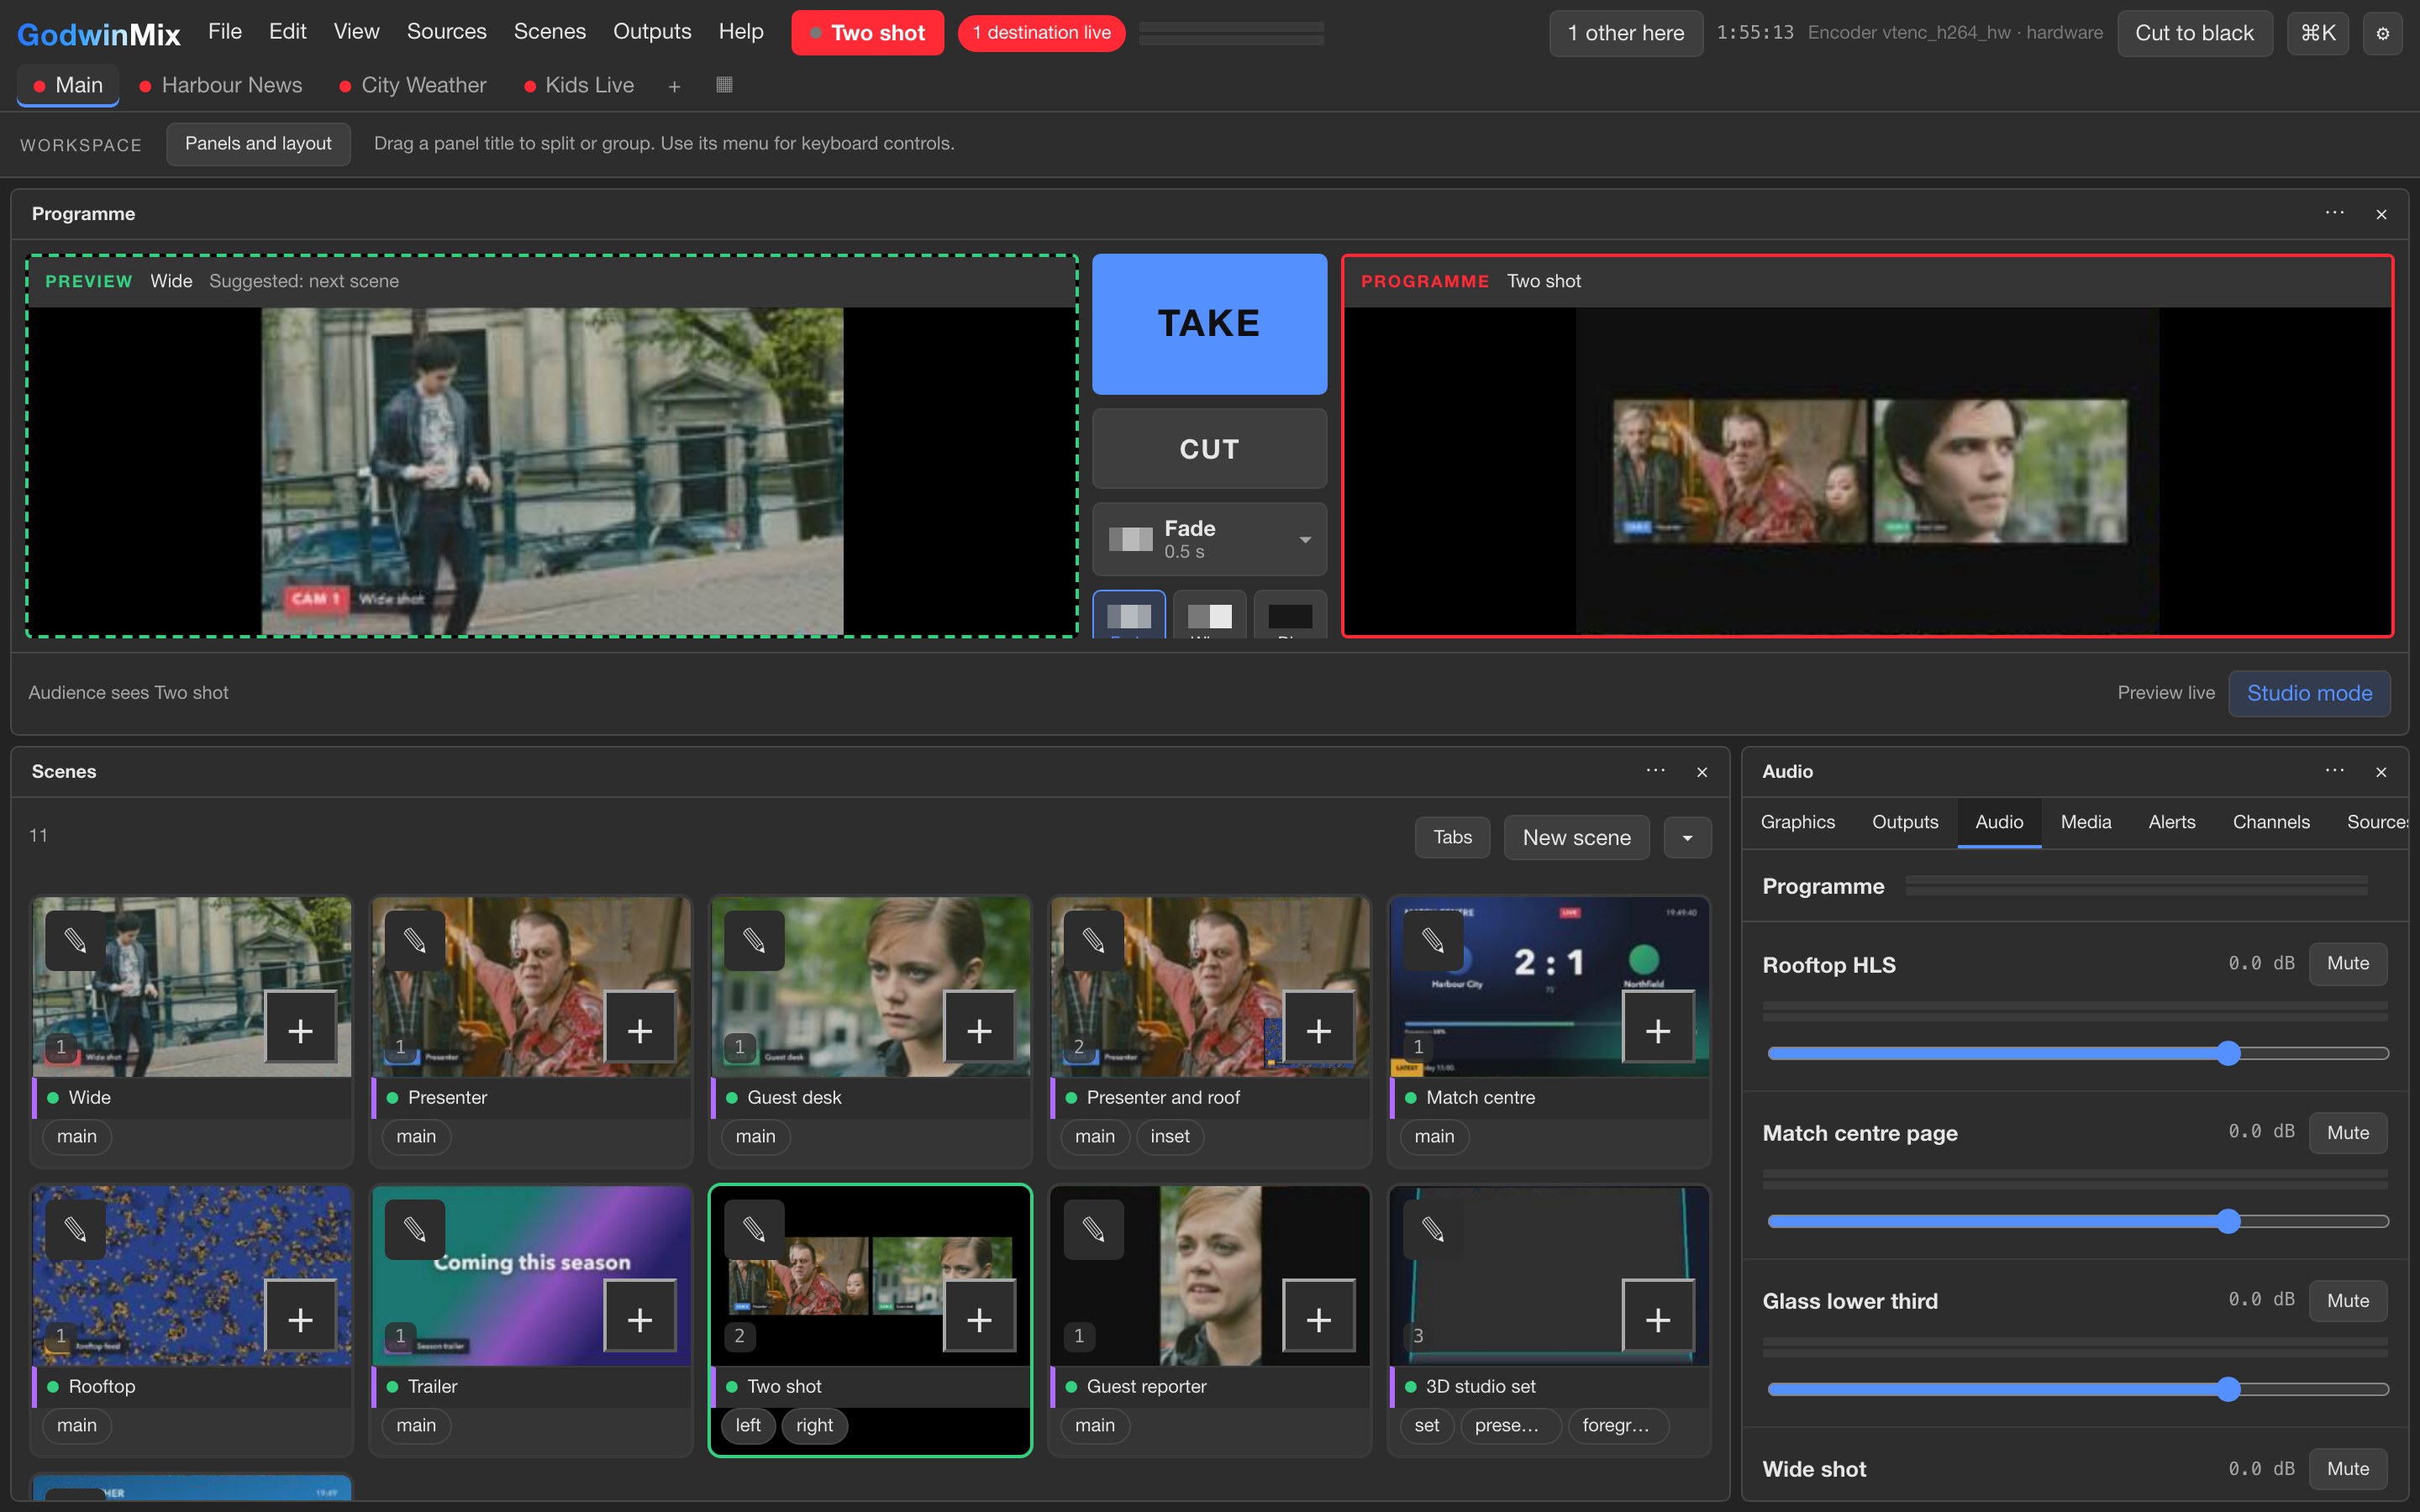Click the pencil icon on Match centre scene
The width and height of the screenshot is (2420, 1512).
tap(1433, 940)
